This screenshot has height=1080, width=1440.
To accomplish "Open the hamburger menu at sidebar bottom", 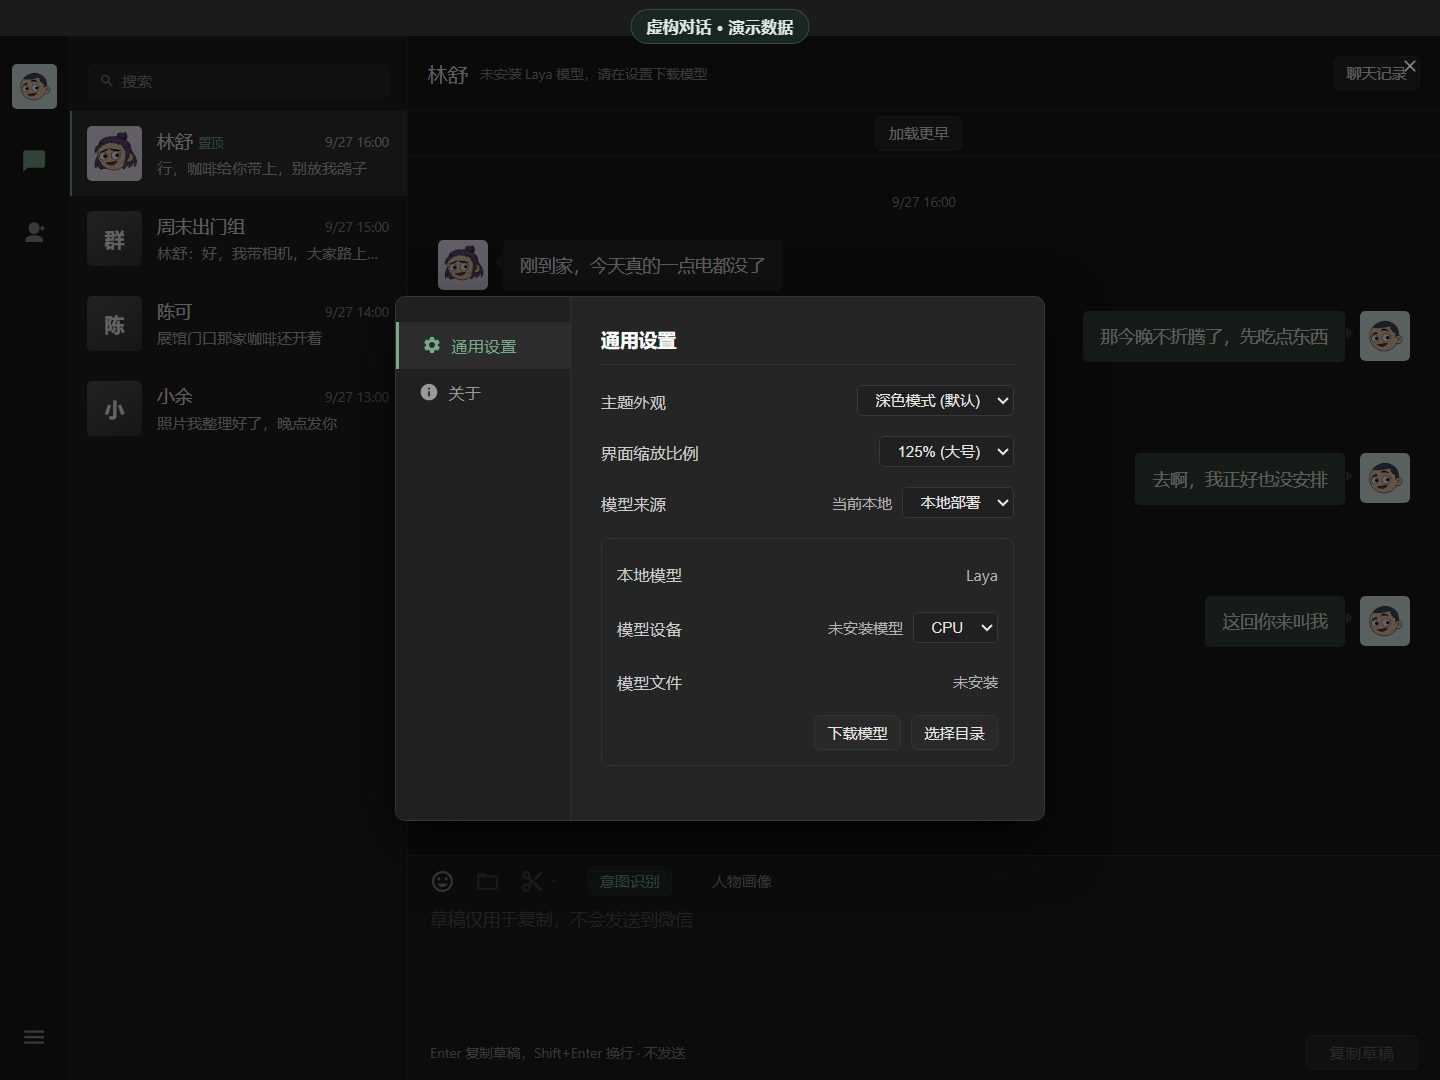I will click(x=34, y=1037).
